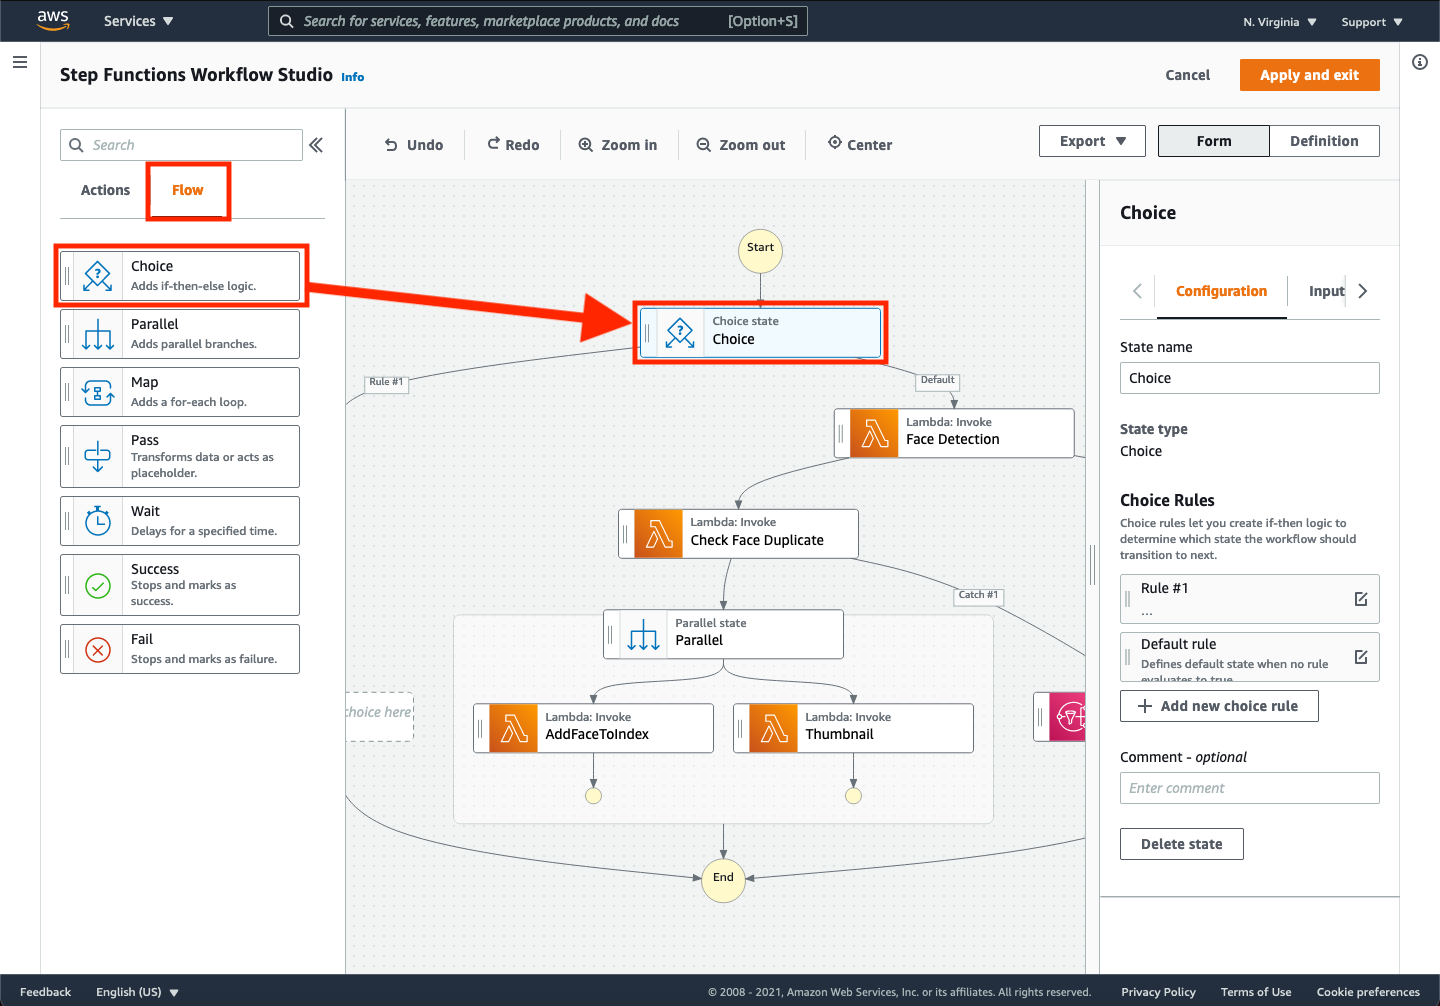Switch to the Flow tab
The height and width of the screenshot is (1006, 1440).
(187, 190)
